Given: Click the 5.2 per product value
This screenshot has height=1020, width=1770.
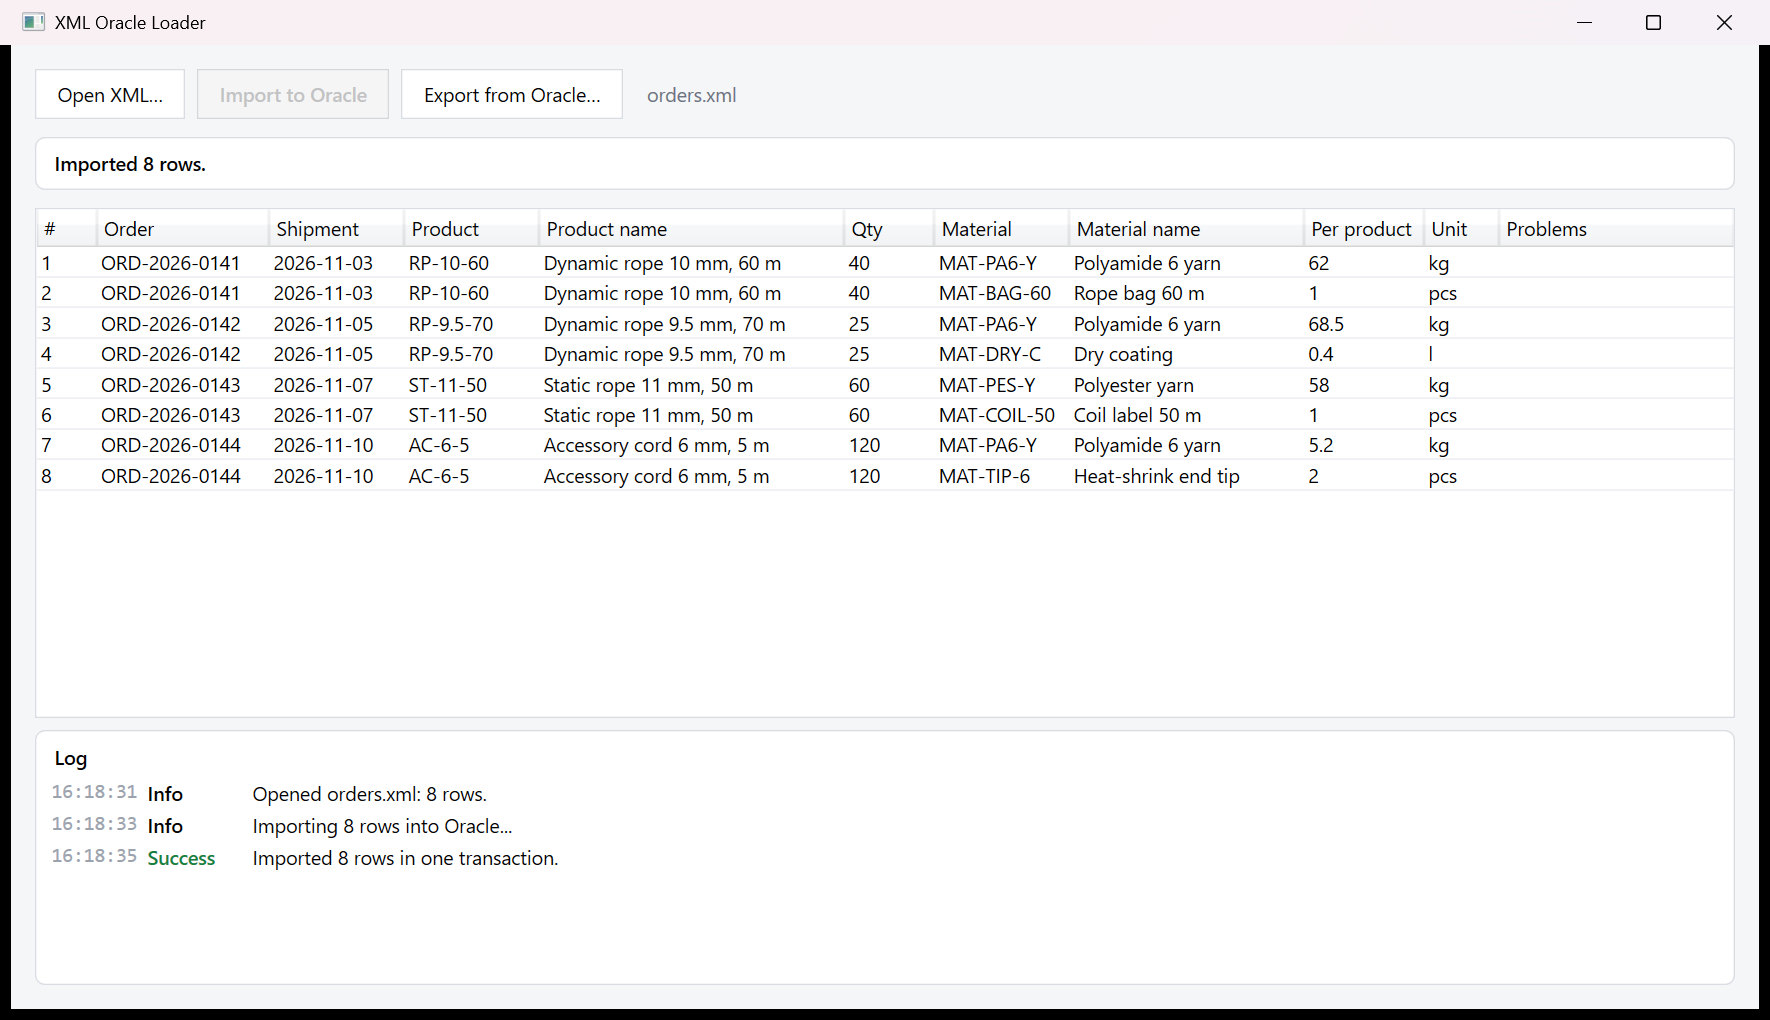Looking at the screenshot, I should 1321,445.
